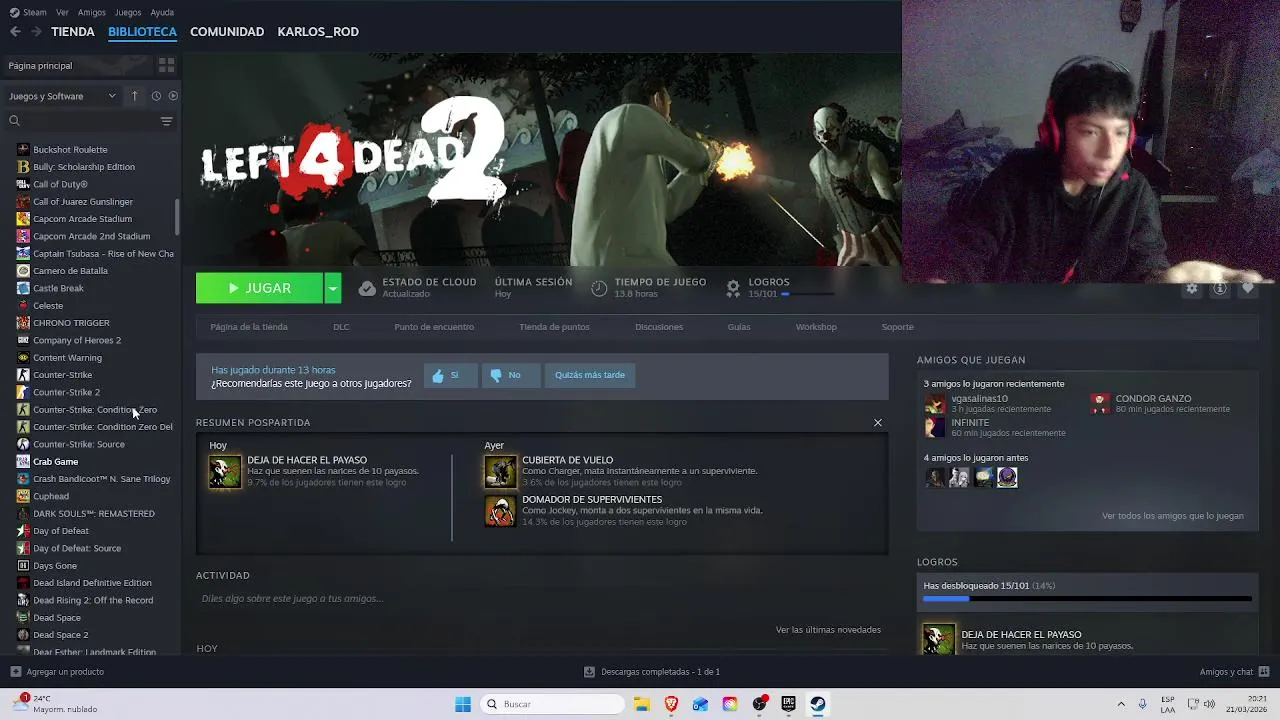Open Página de la tienda link
The image size is (1280, 720).
click(x=249, y=327)
